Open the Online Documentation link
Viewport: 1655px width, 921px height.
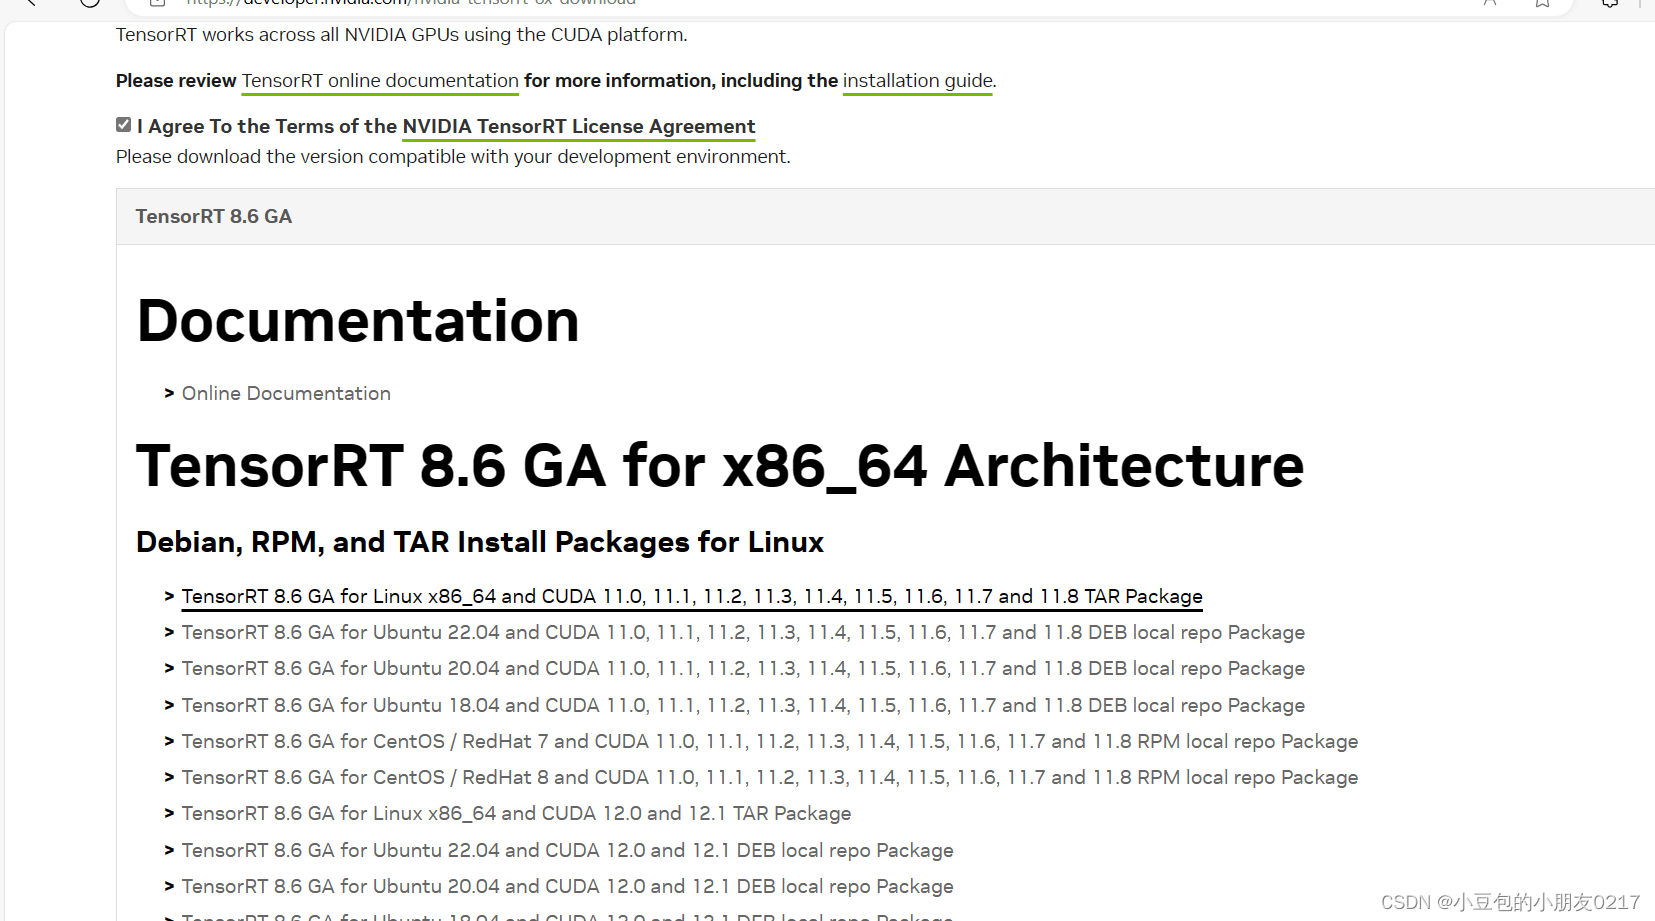286,394
